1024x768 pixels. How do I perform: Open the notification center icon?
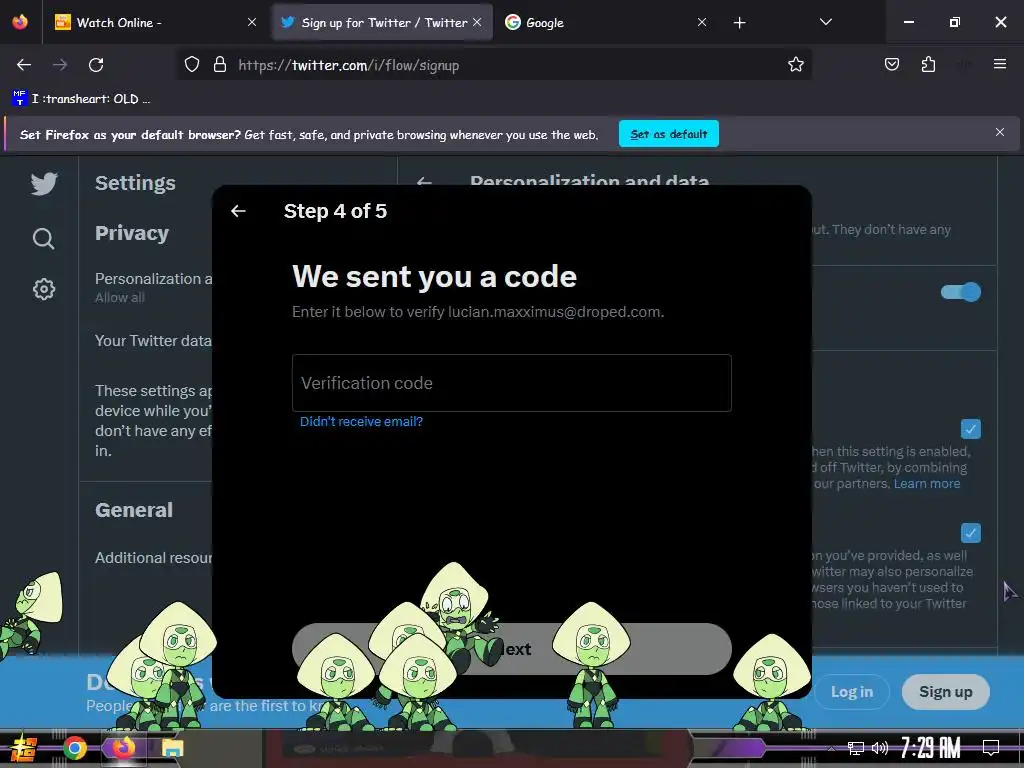tap(991, 748)
